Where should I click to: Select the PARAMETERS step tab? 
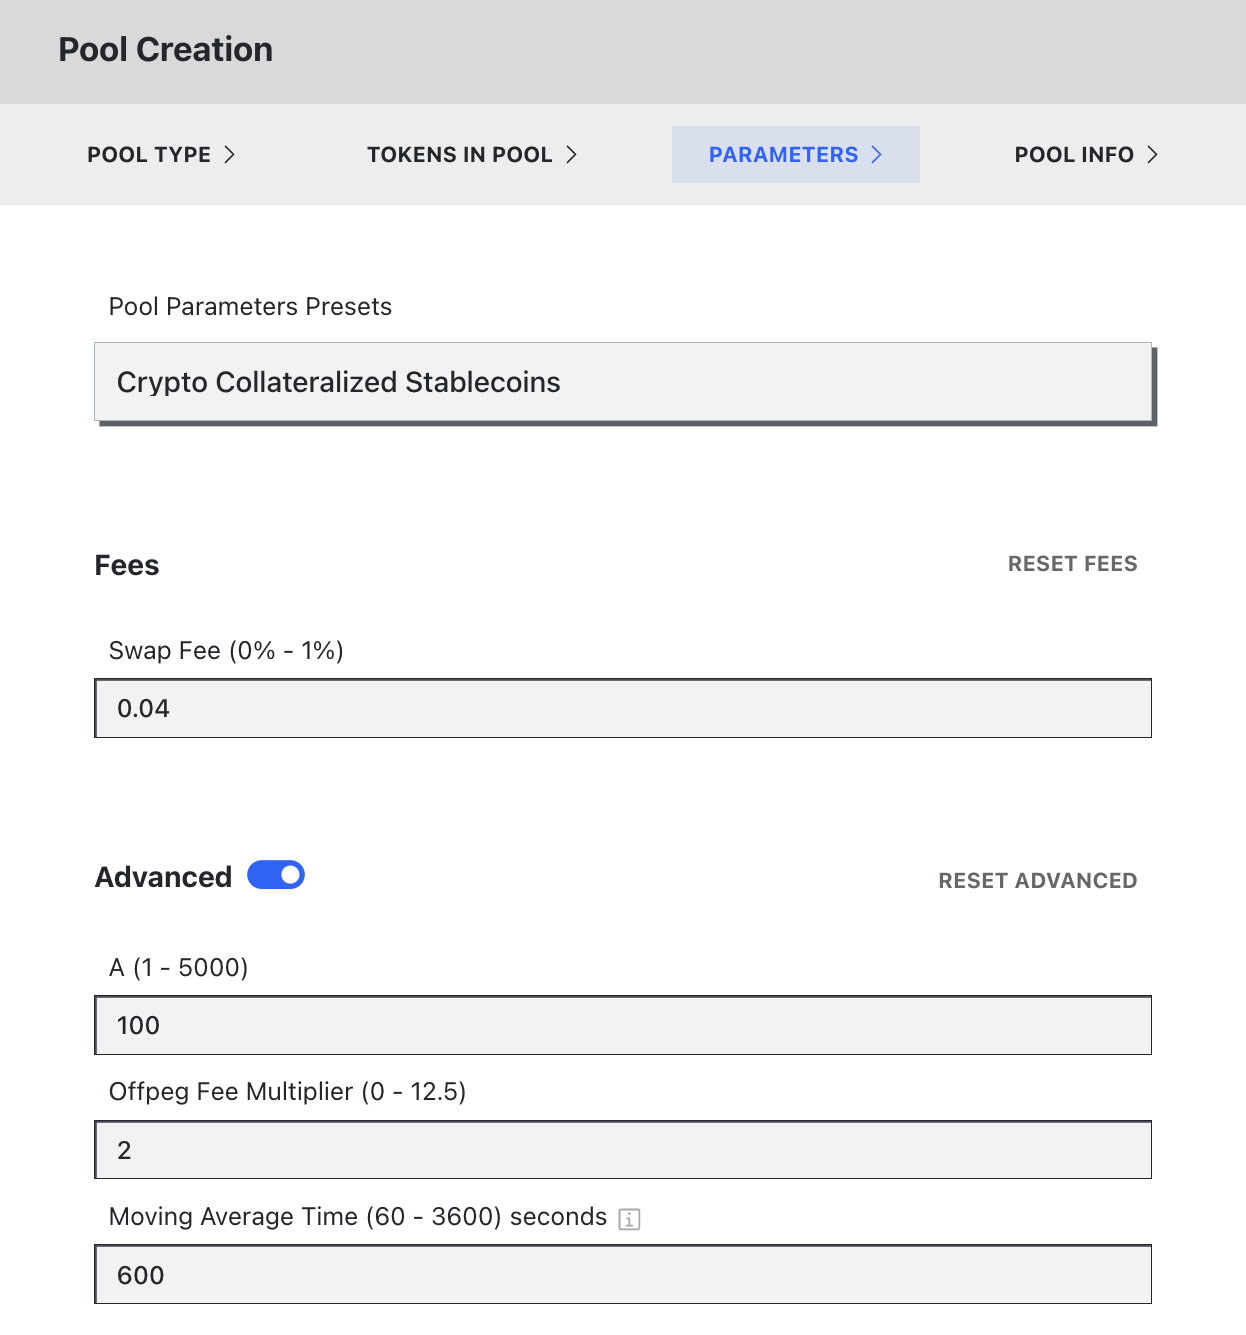tap(783, 154)
